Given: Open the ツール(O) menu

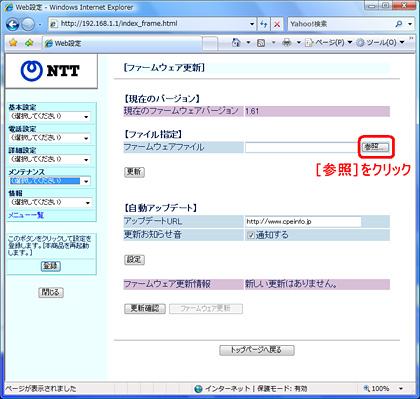Looking at the screenshot, I should [380, 43].
